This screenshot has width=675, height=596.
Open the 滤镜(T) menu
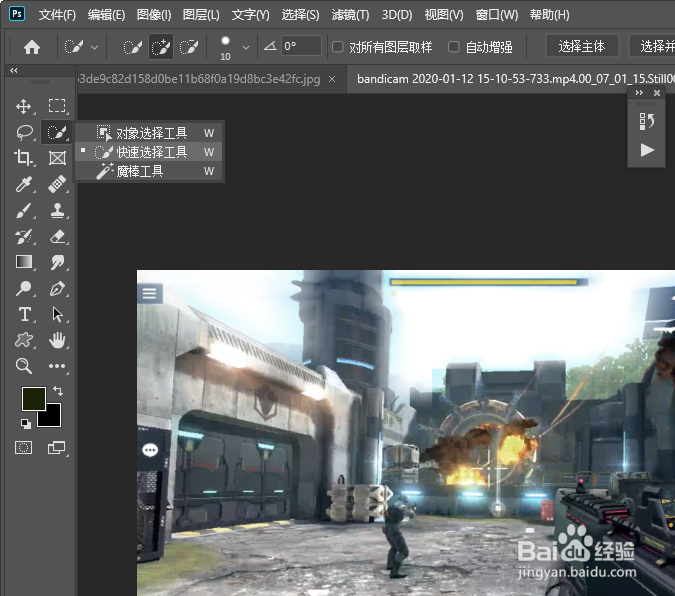[x=350, y=15]
